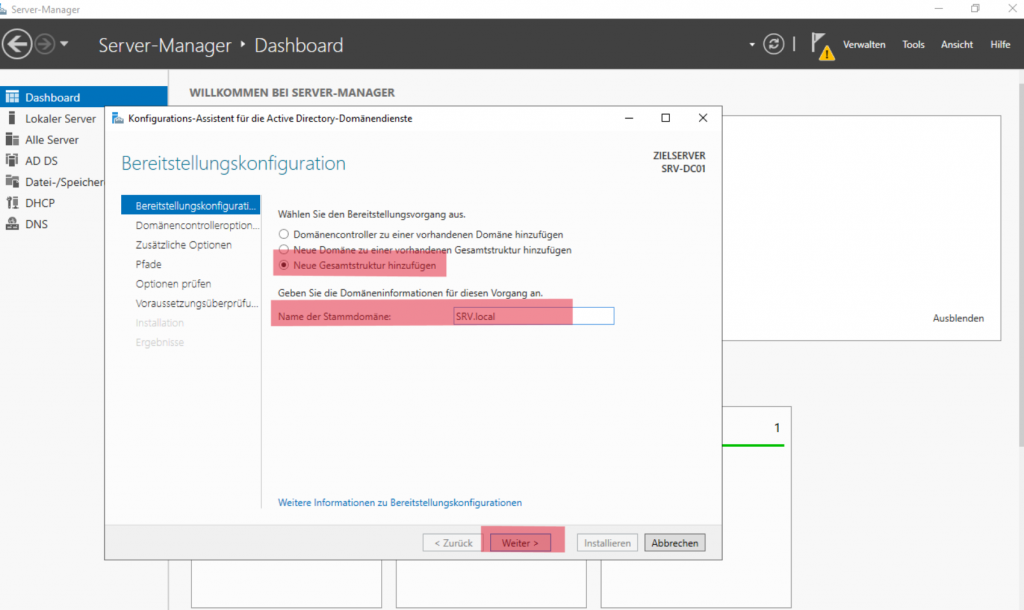Click the 'Name der Stammdomäne' input field
Image resolution: width=1024 pixels, height=610 pixels.
coord(530,317)
